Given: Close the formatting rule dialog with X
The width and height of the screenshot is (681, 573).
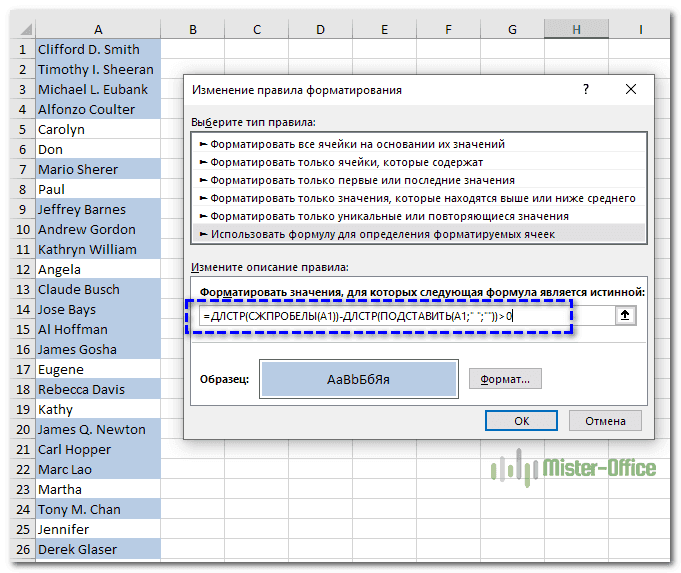Looking at the screenshot, I should click(x=630, y=89).
